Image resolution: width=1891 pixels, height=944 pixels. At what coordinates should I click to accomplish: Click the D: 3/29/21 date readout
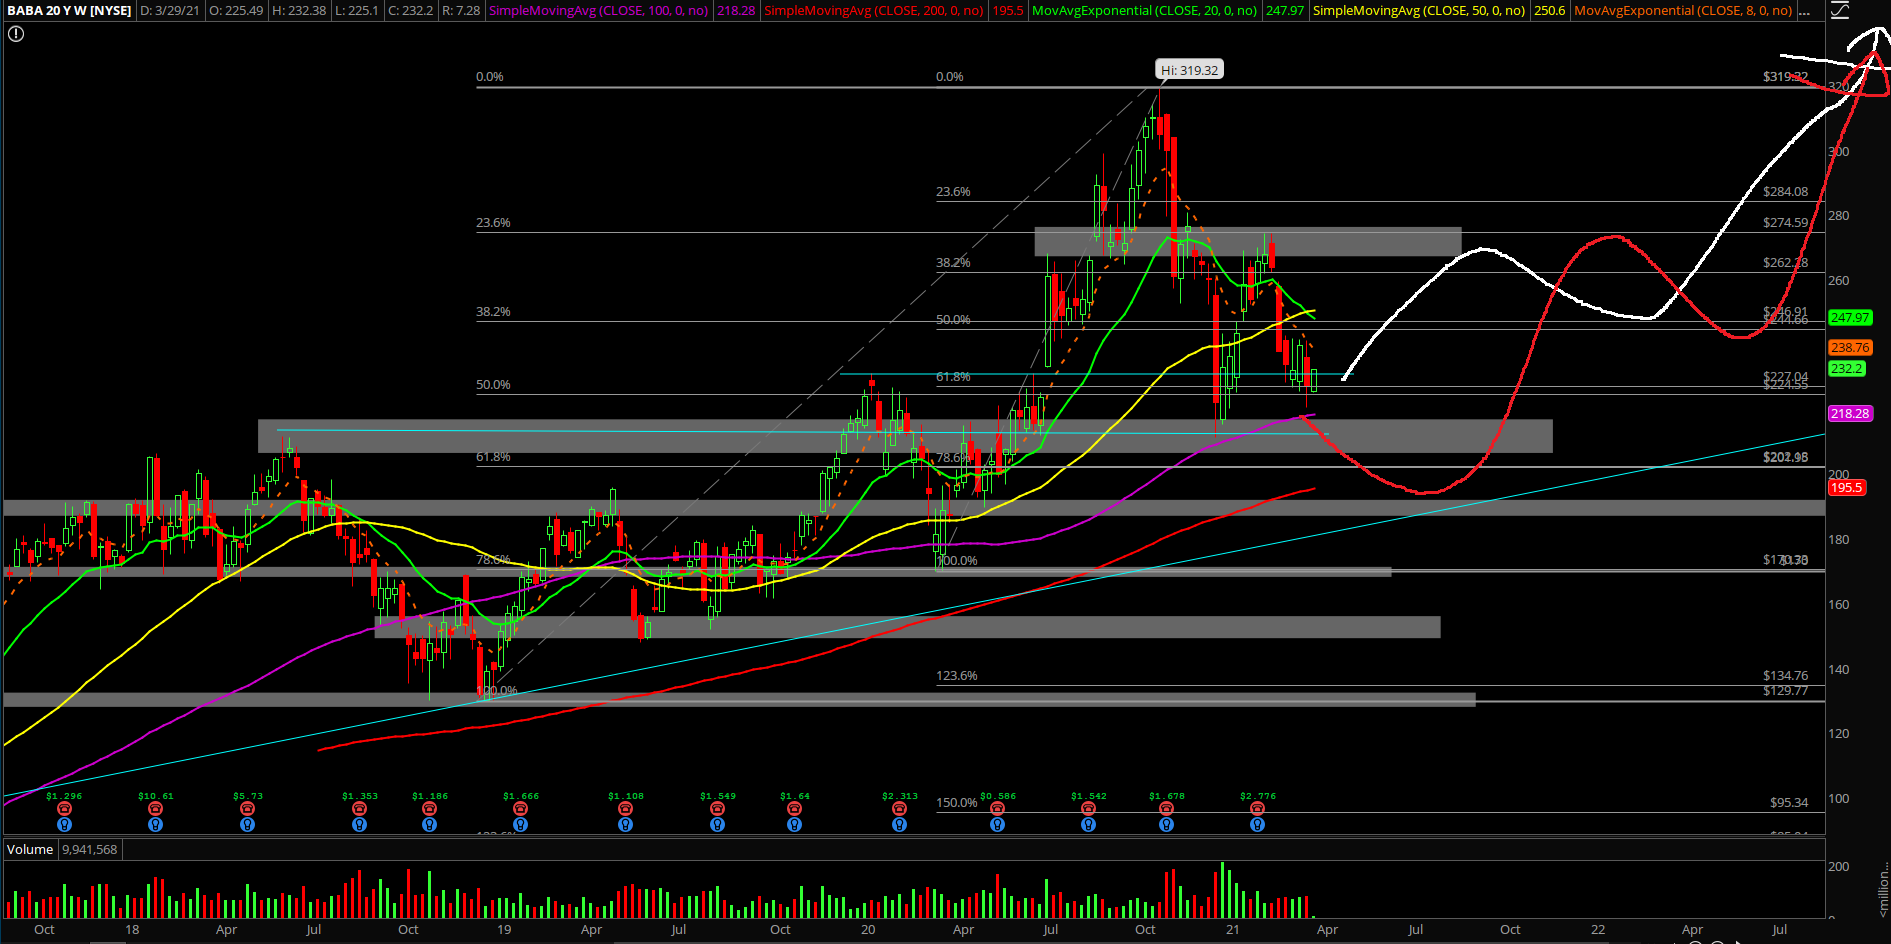(170, 11)
